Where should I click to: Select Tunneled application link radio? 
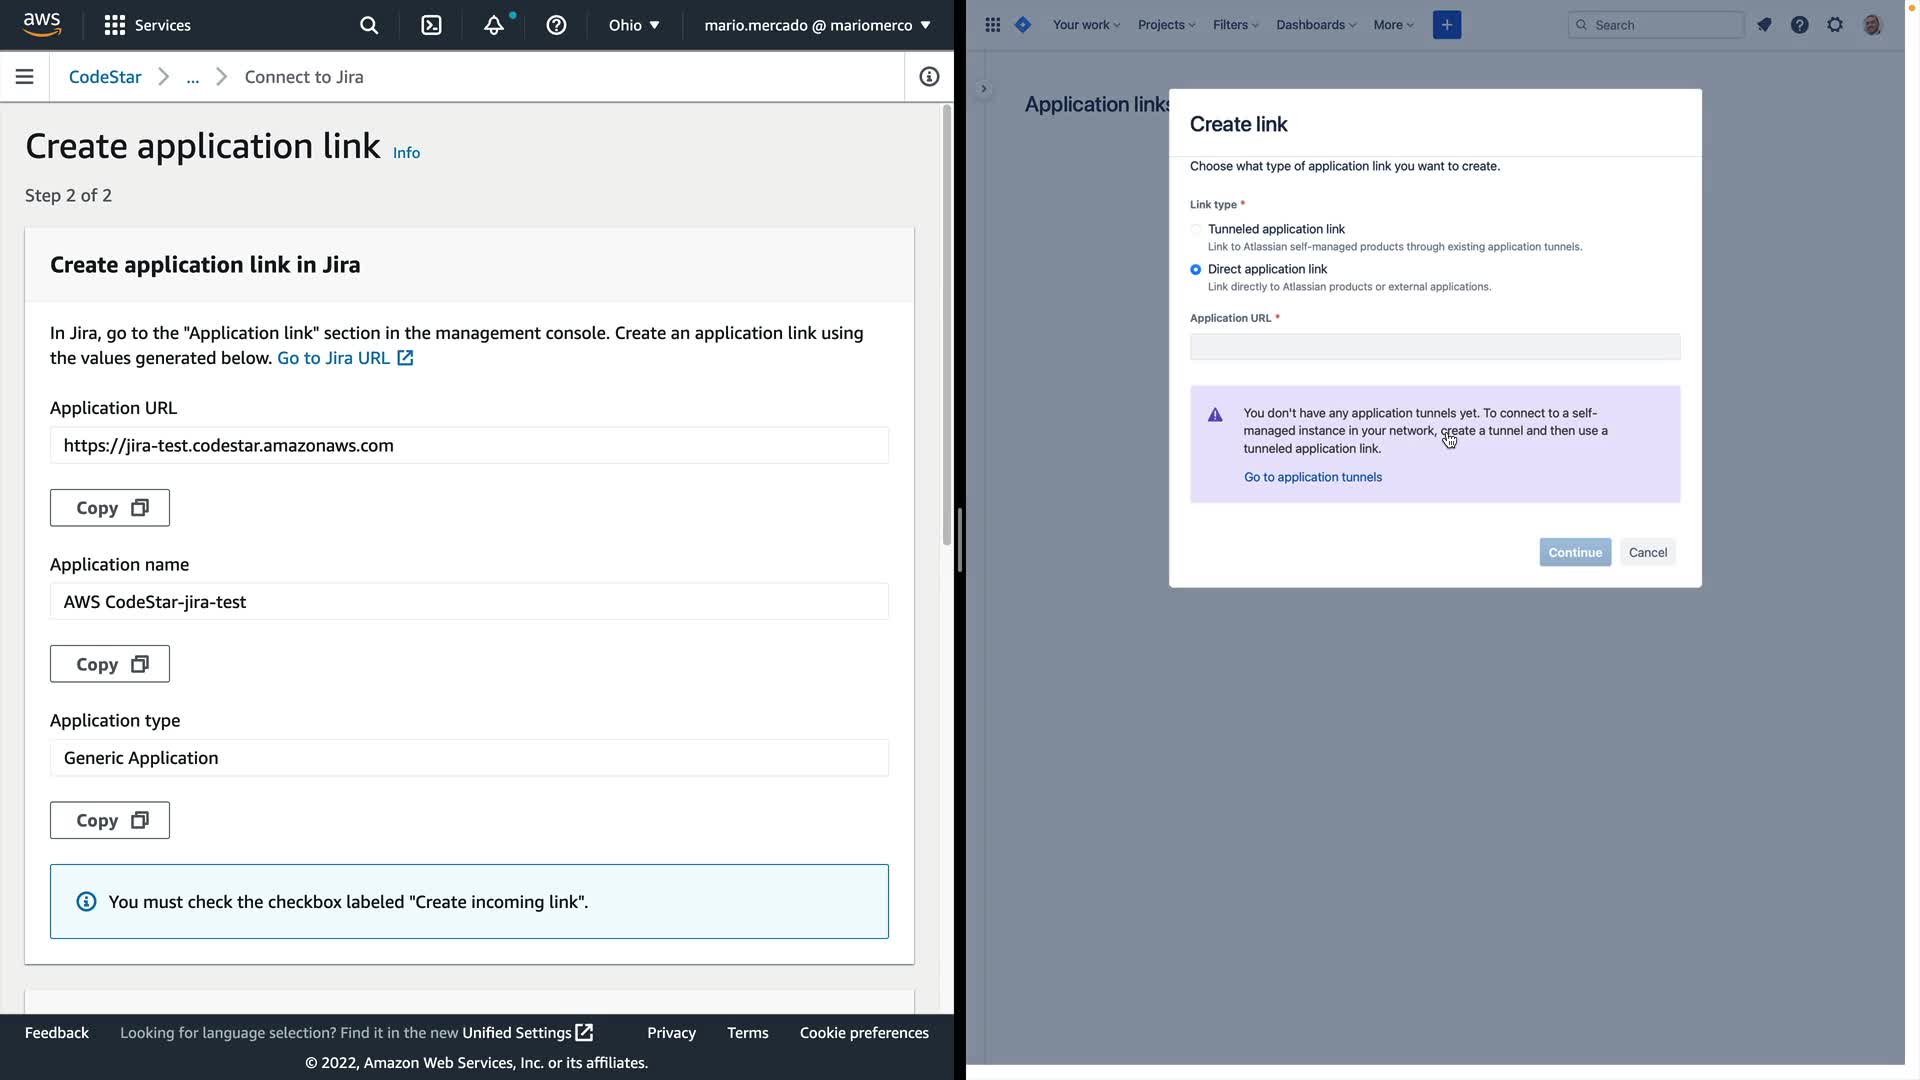(1196, 230)
